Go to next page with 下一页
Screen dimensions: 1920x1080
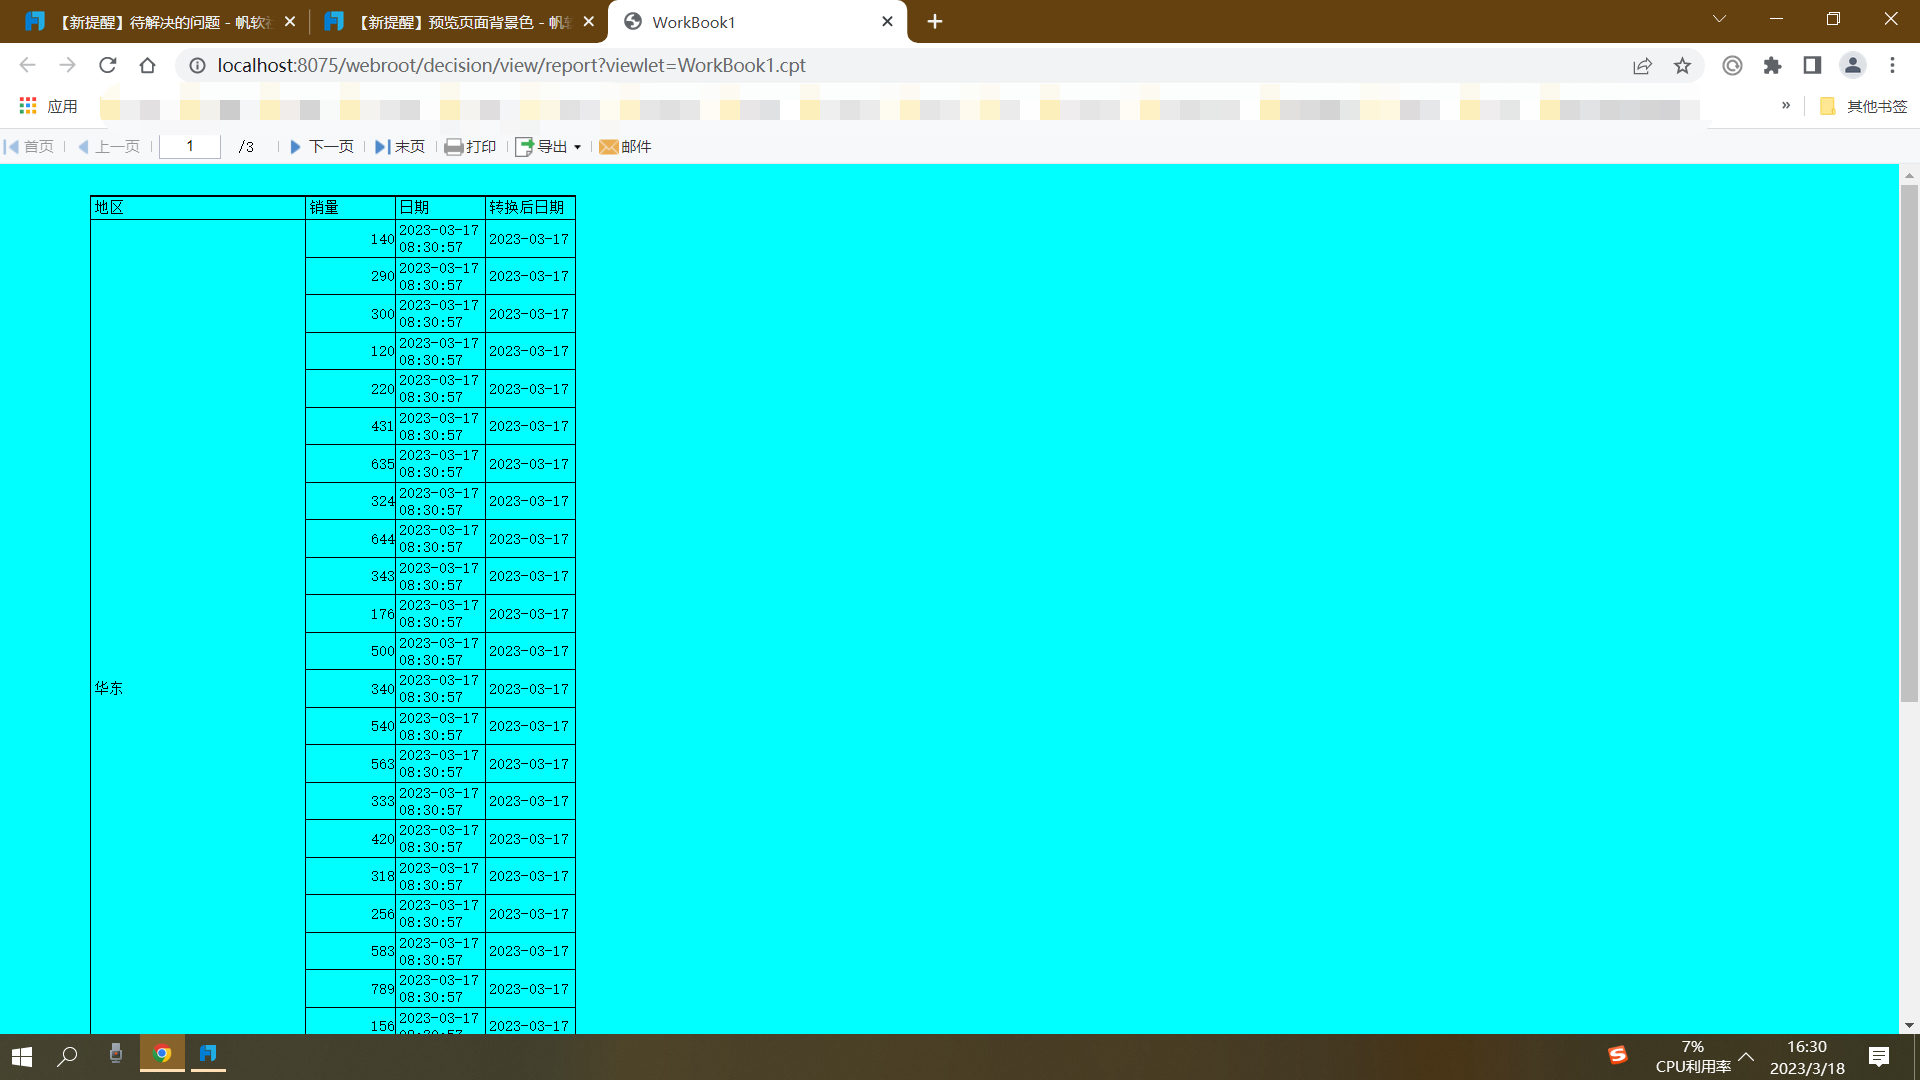321,147
